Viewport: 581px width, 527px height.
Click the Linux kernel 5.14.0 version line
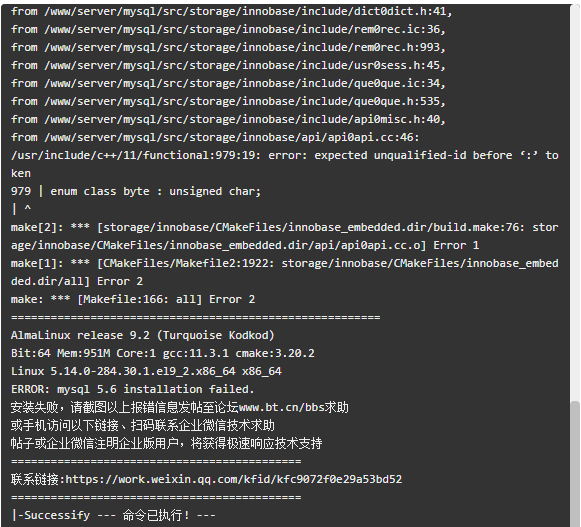point(146,371)
